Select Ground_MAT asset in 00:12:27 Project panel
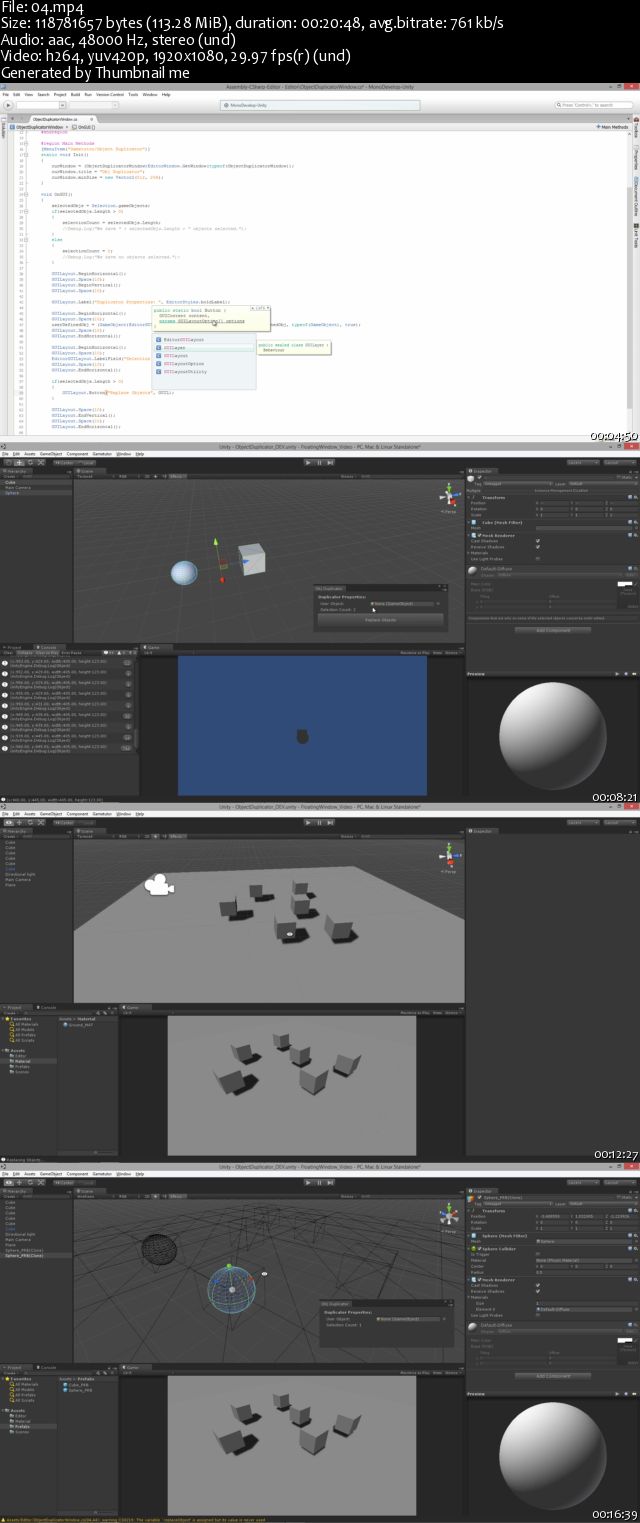 click(78, 1025)
